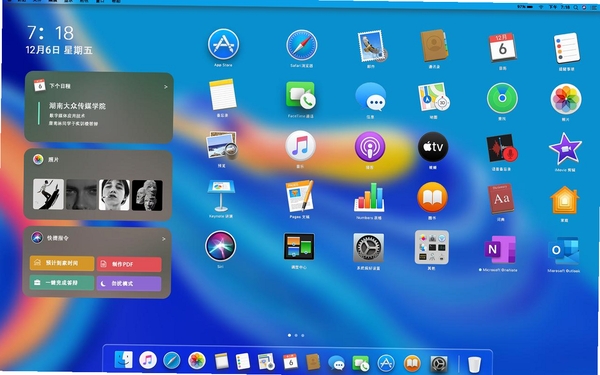Open the calendar widget's date icon
The height and width of the screenshot is (375, 600).
(40, 85)
